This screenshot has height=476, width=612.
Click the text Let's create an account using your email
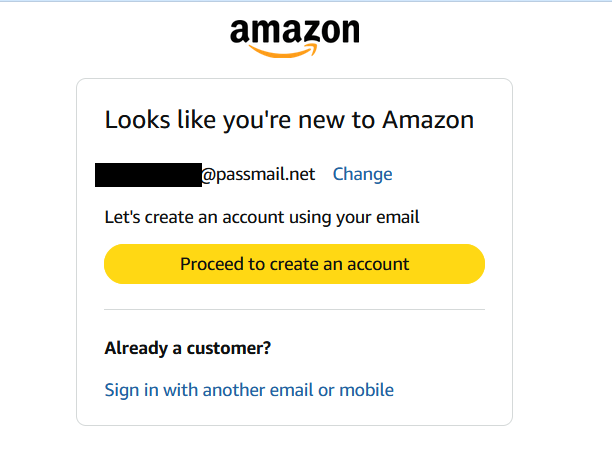(x=262, y=217)
